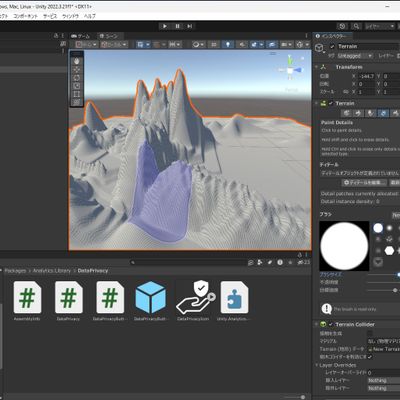Select the Create Neighbor Terrains tool
Screen dimensions: 400x400
[347, 113]
